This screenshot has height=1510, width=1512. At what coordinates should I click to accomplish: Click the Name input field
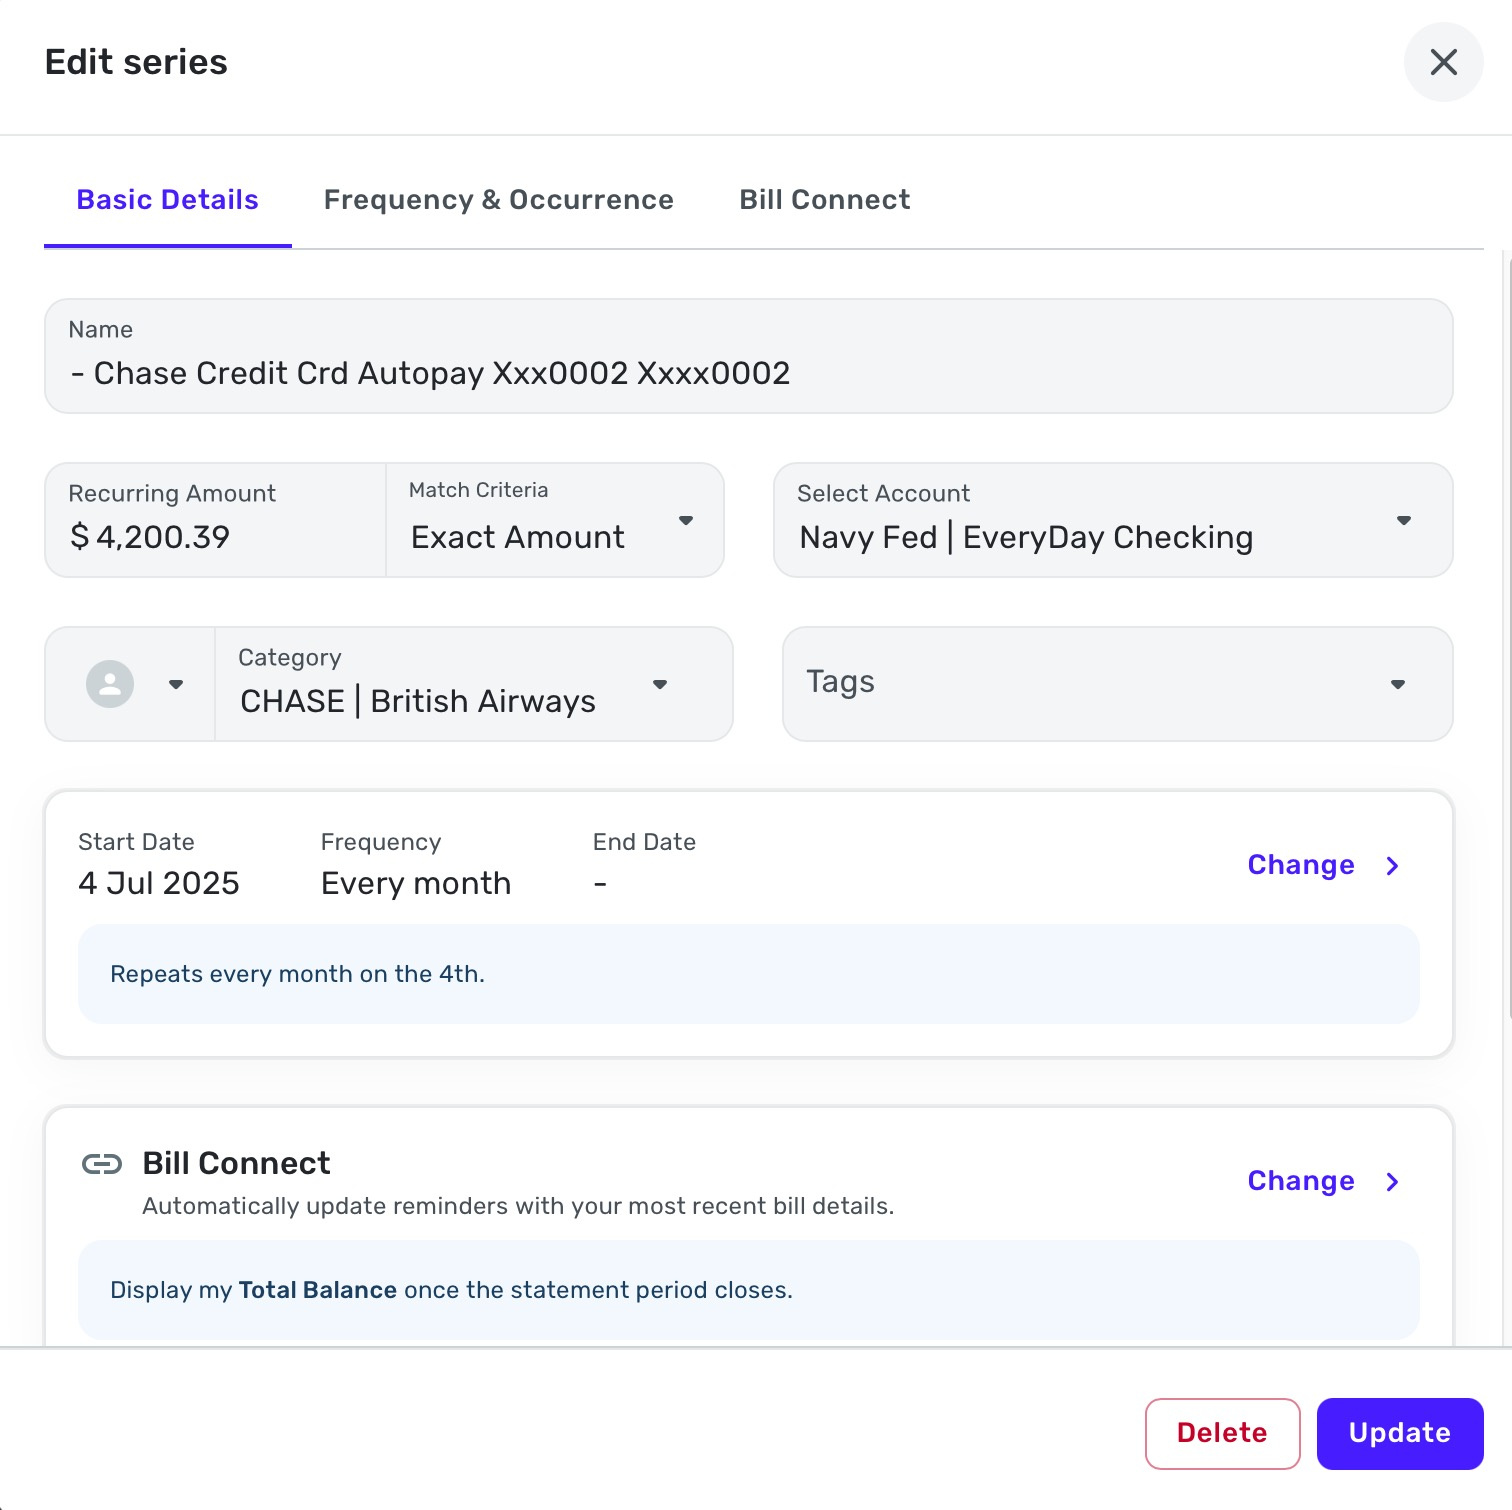pyautogui.click(x=748, y=373)
